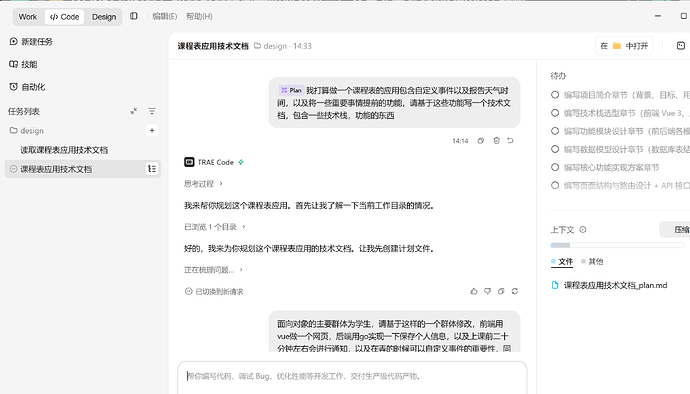Image resolution: width=690 pixels, height=394 pixels.
Task: Click the second user message bubble
Action: [x=394, y=331]
